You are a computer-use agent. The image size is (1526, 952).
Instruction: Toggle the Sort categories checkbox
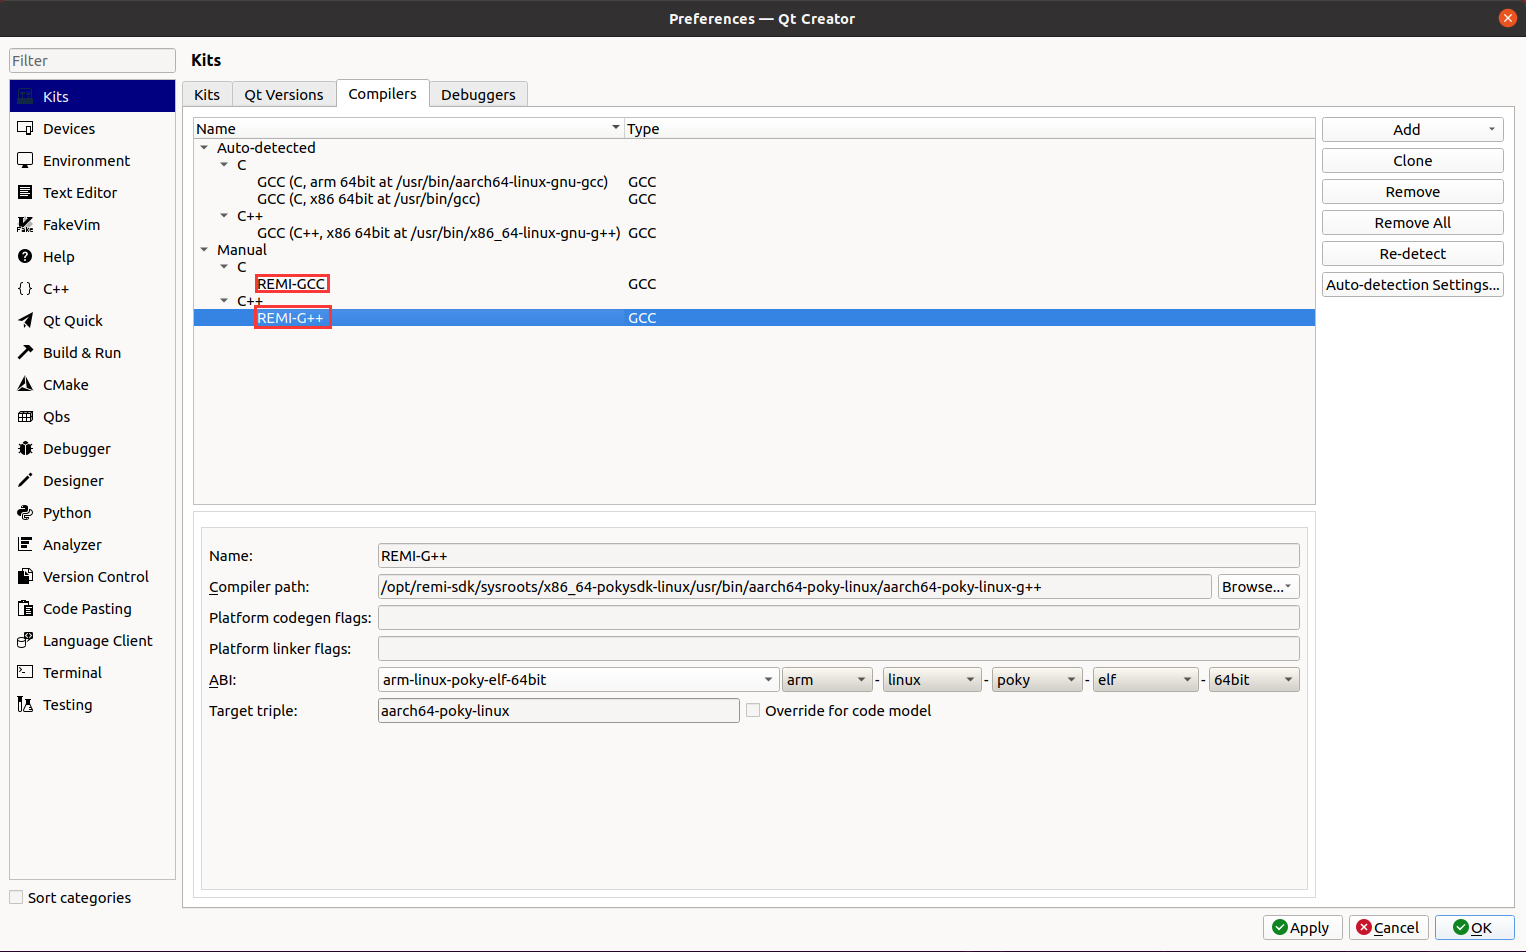click(16, 897)
